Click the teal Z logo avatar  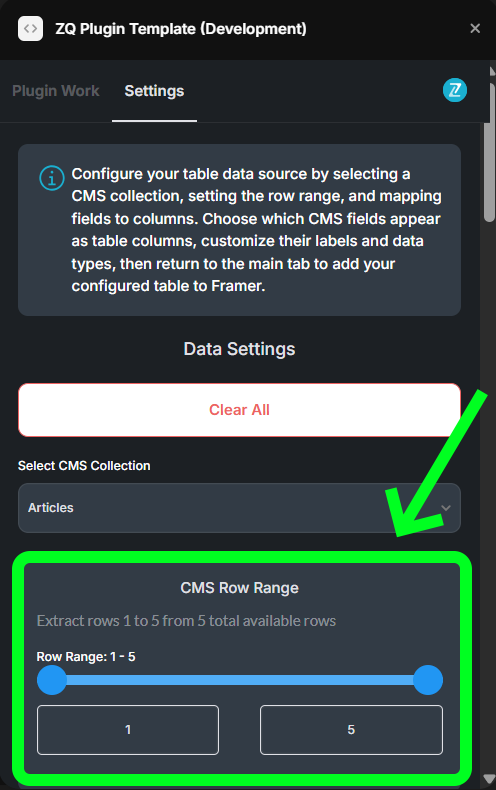455,91
